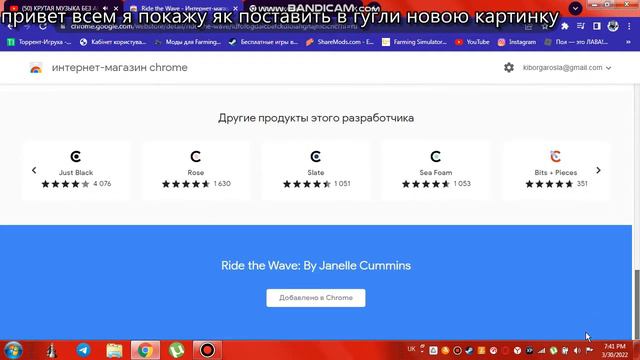Open File Explorer from the taskbar
The height and width of the screenshot is (360, 640).
[x=114, y=350]
